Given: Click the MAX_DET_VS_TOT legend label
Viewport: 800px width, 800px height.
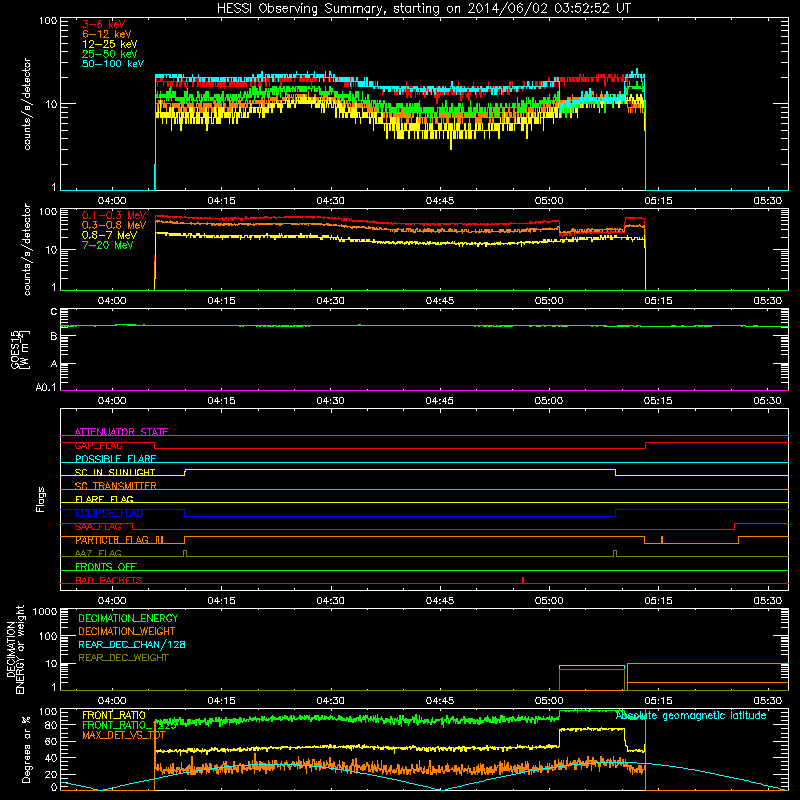Looking at the screenshot, I should point(123,735).
